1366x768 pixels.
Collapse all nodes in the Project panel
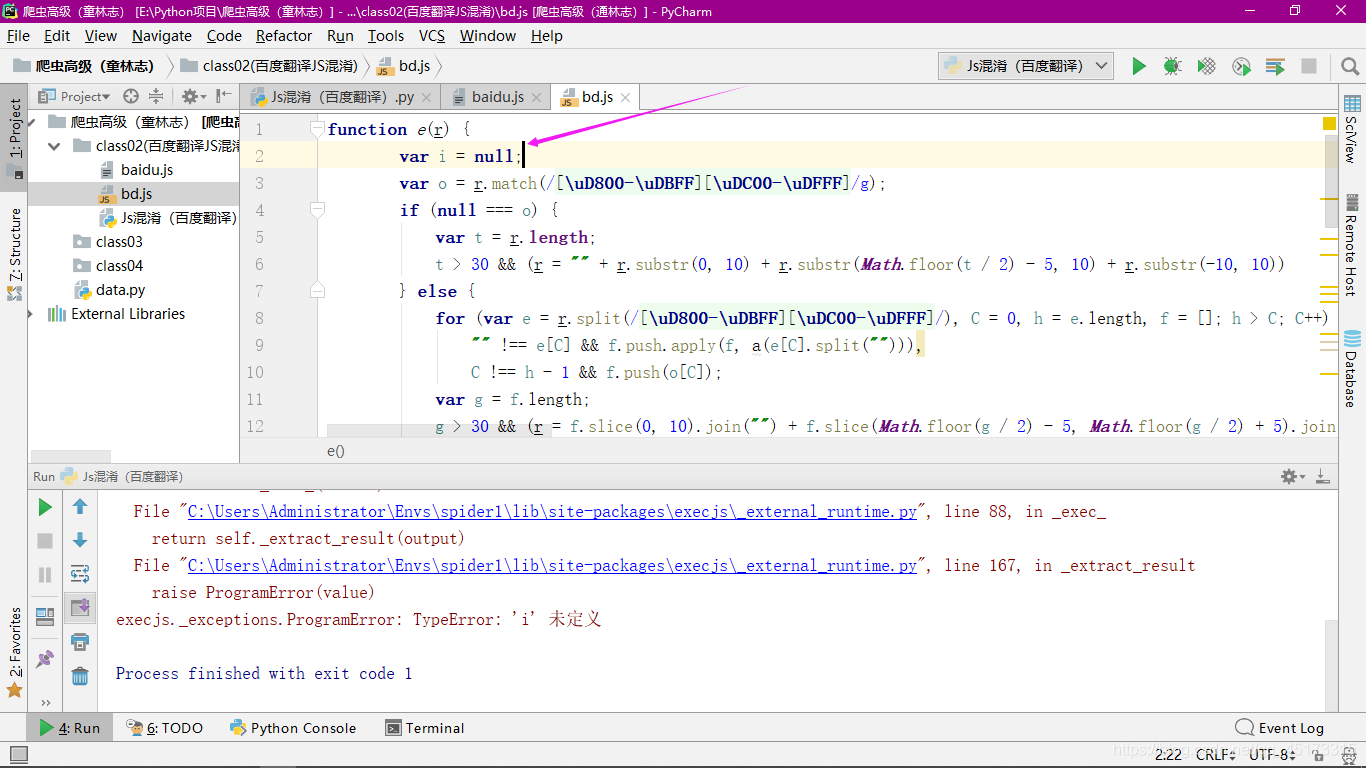(156, 96)
